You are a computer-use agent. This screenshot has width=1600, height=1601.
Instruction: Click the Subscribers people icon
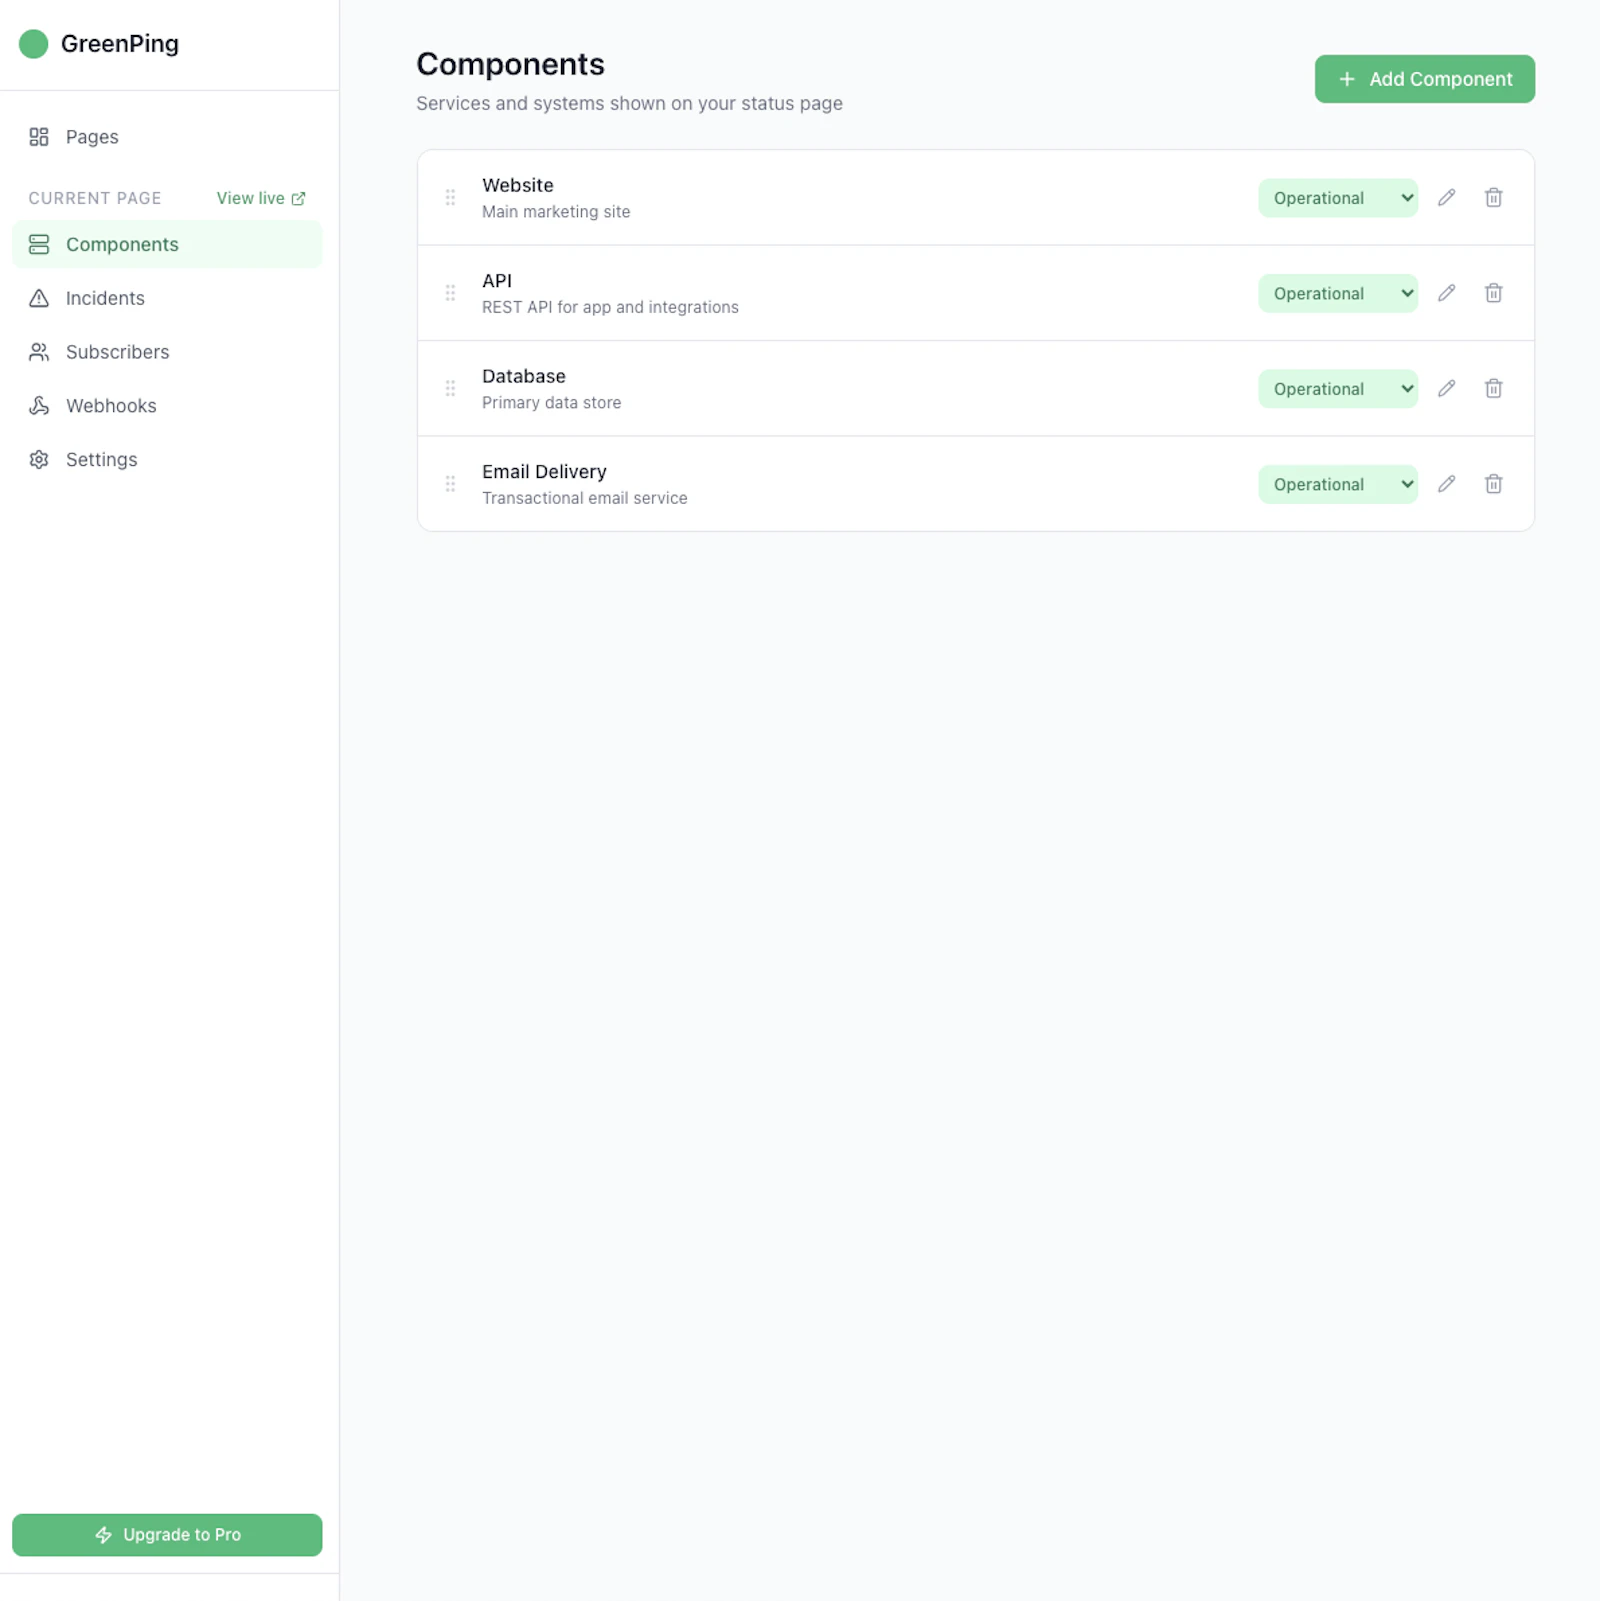tap(39, 352)
